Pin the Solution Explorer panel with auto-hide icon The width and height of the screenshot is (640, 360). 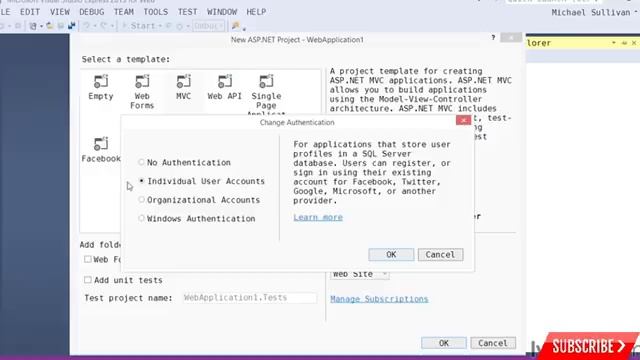point(624,43)
